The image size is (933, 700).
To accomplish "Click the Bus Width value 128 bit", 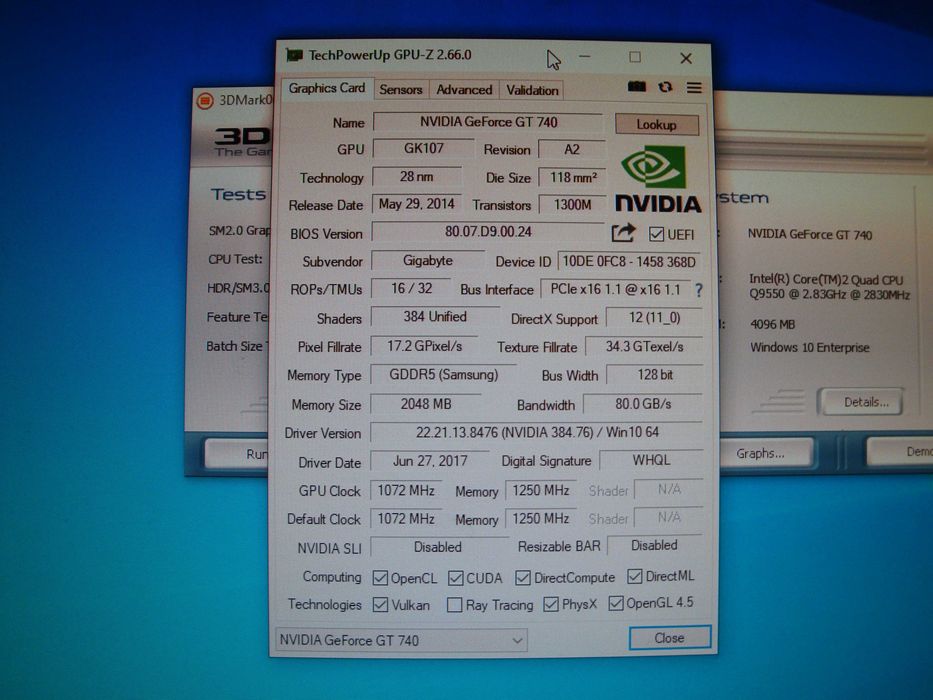I will [x=655, y=374].
